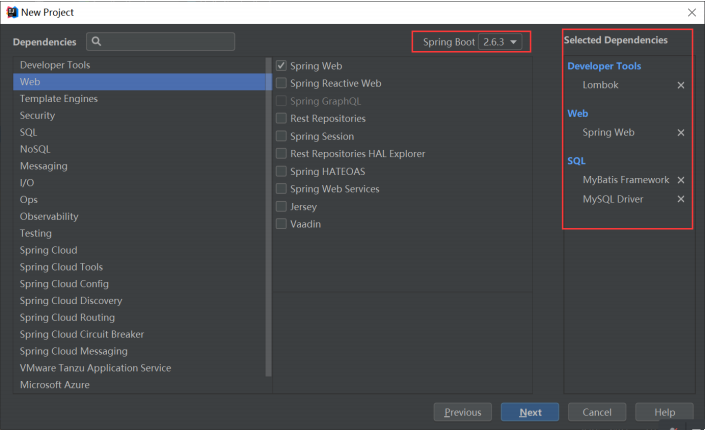Select the Web category

pos(140,82)
